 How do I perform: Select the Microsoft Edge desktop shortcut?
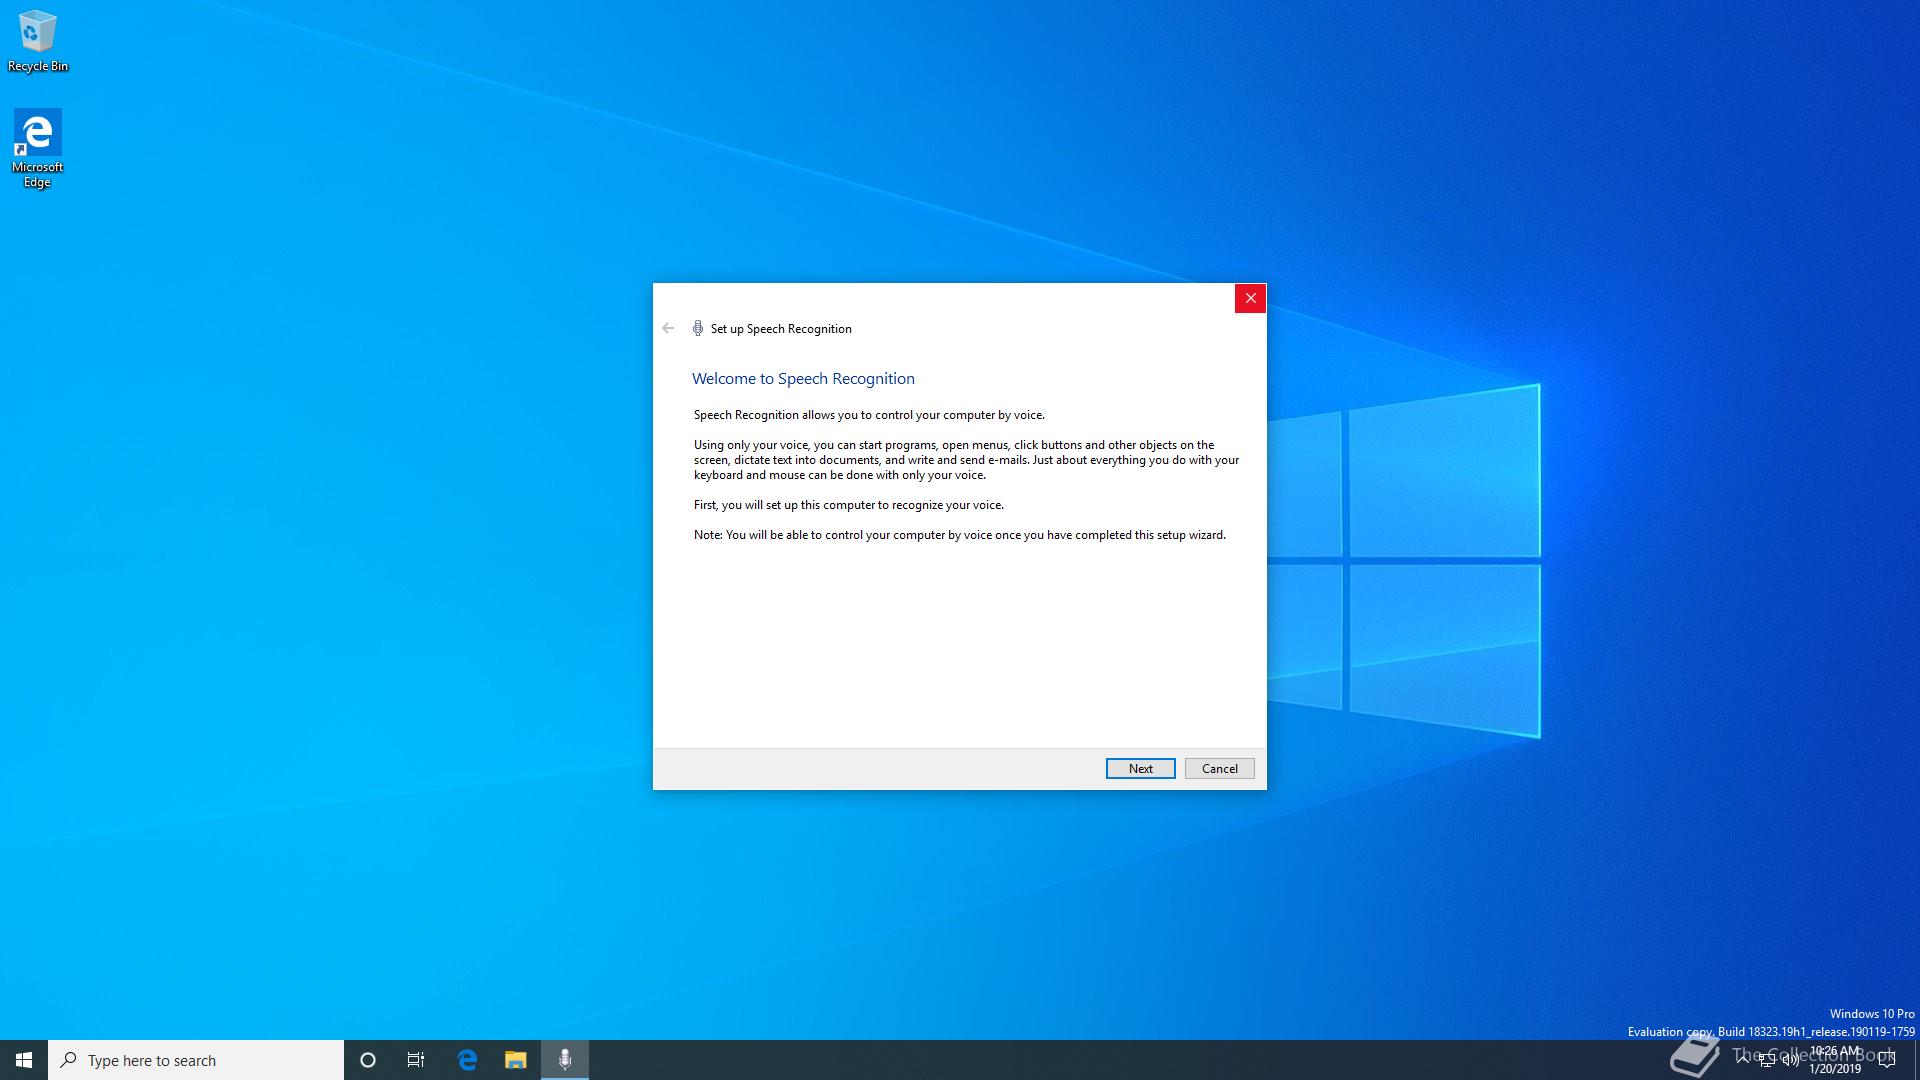tap(37, 147)
